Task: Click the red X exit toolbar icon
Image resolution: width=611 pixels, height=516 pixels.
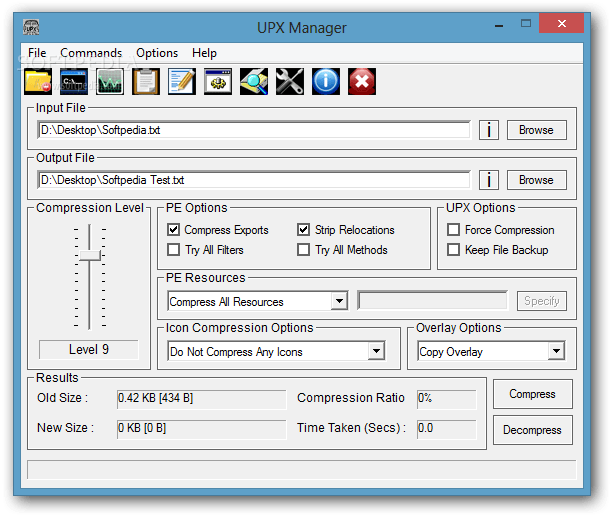Action: point(362,81)
